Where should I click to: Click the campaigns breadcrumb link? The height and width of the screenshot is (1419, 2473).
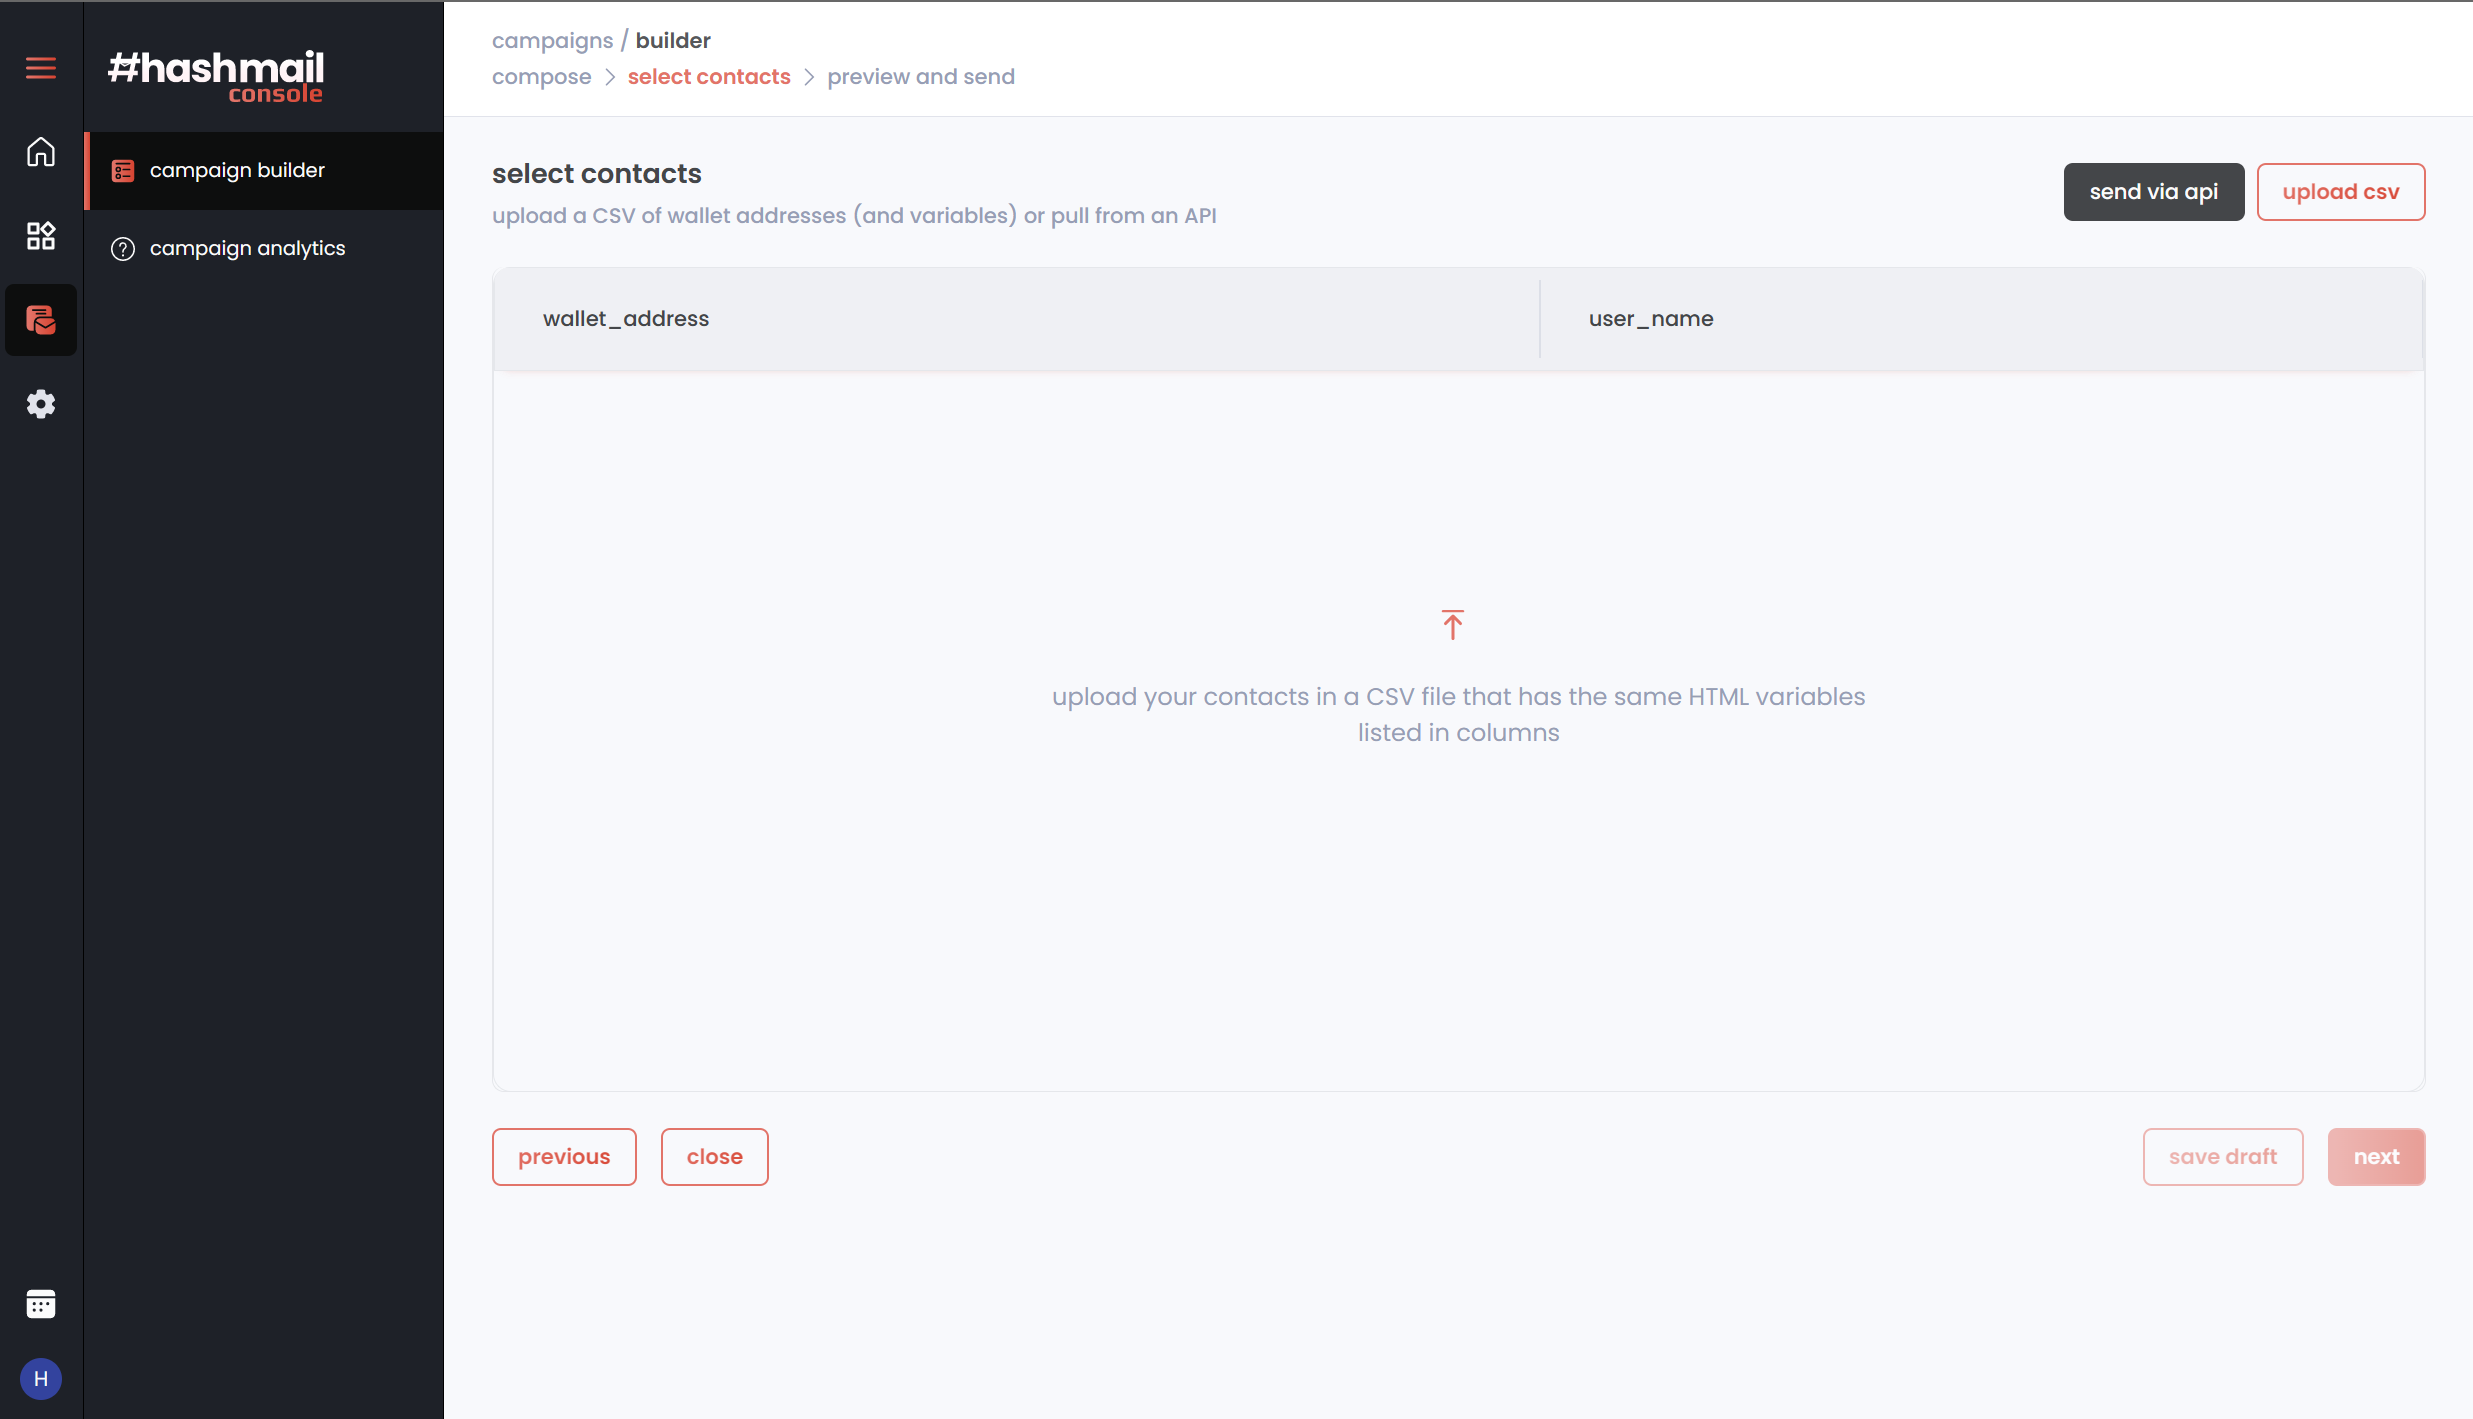coord(552,41)
